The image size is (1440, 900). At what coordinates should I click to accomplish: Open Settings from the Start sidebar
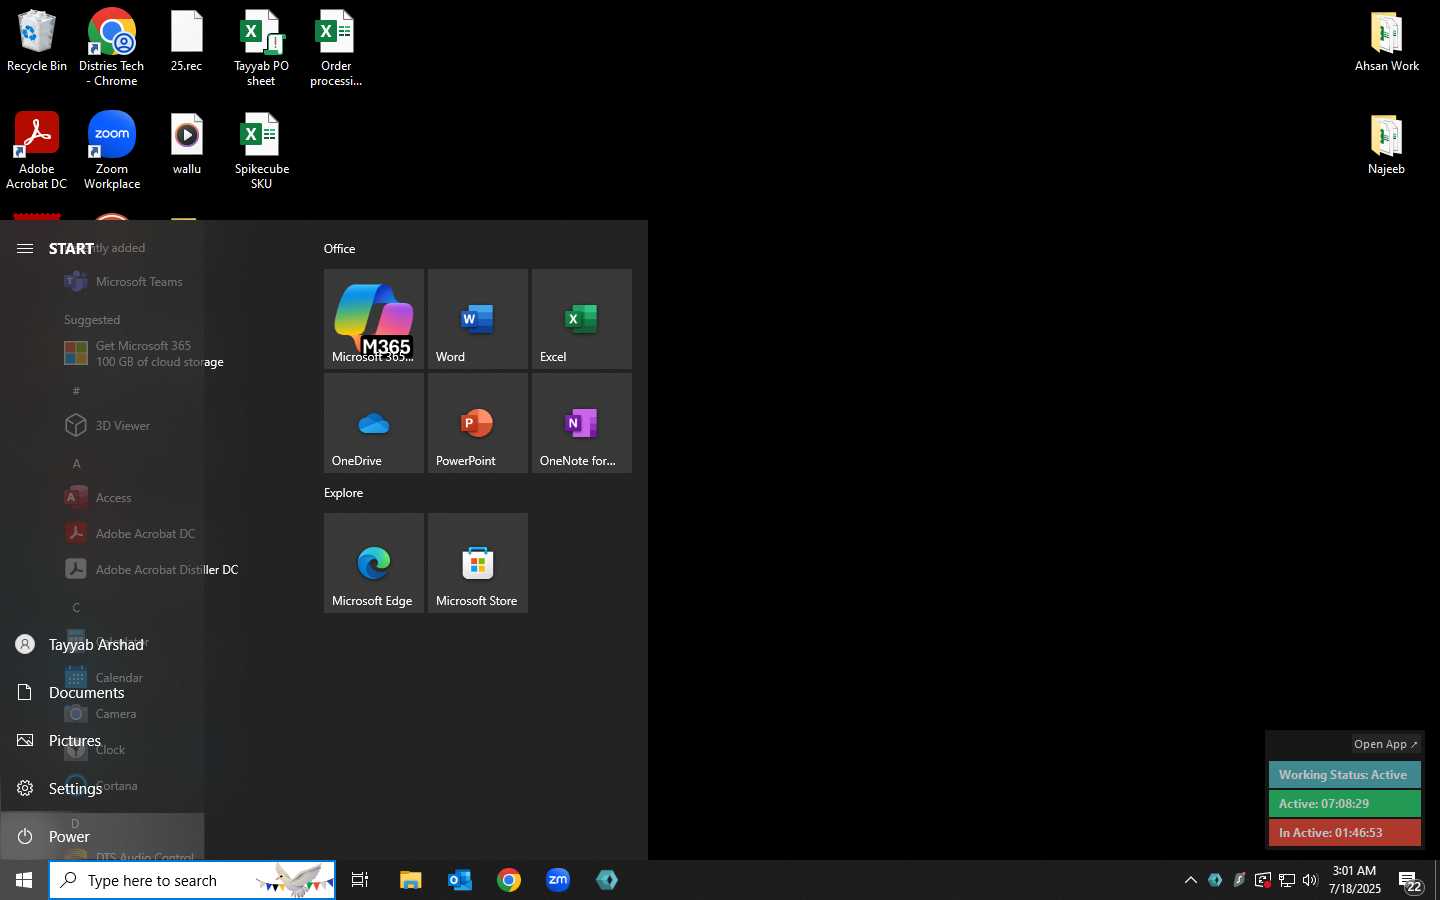tap(102, 789)
